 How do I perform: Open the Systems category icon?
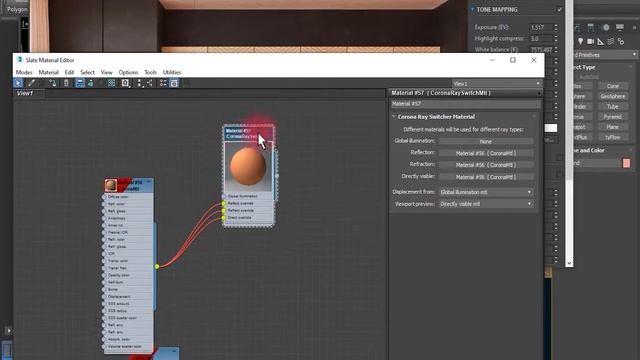point(621,41)
